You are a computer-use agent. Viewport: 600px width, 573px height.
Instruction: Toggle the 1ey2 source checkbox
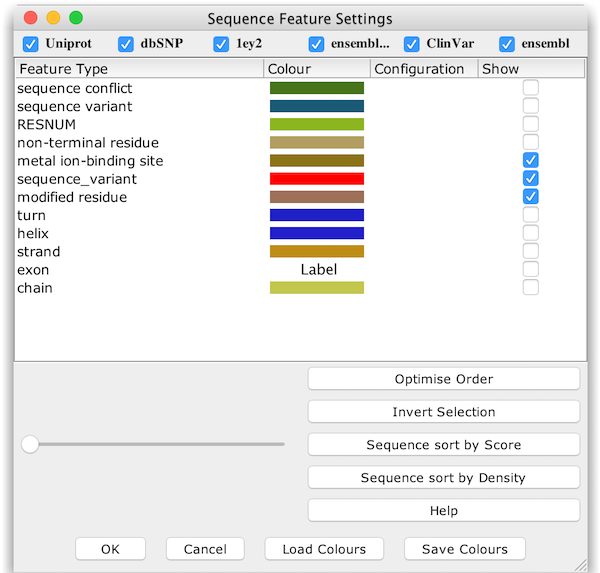(221, 44)
